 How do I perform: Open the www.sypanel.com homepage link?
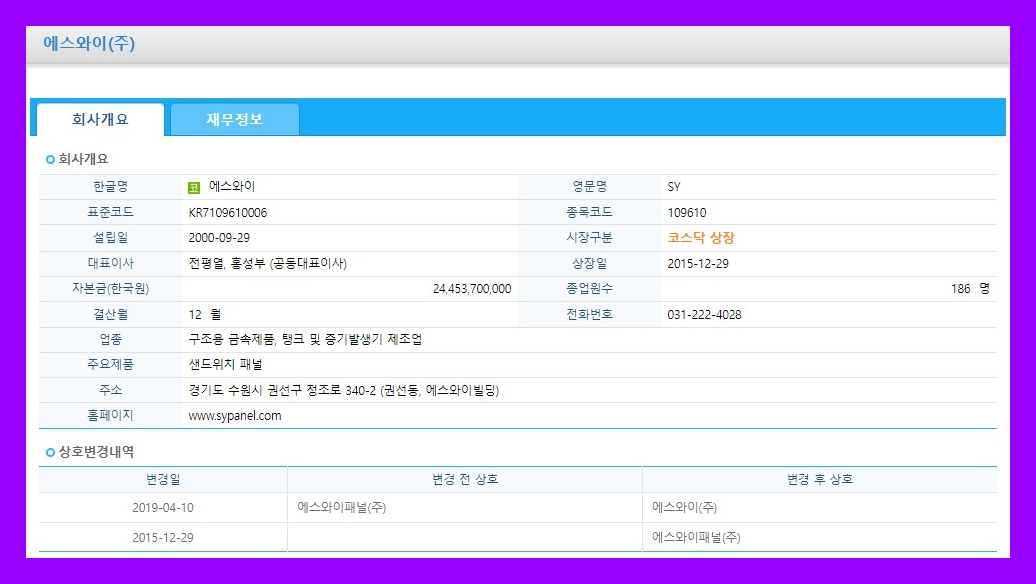235,416
